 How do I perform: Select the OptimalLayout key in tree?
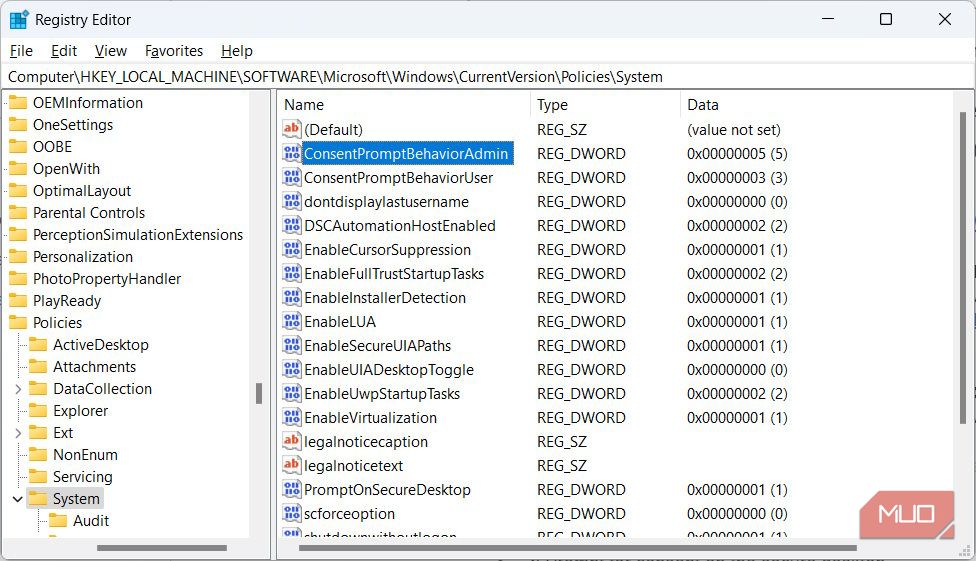point(82,191)
